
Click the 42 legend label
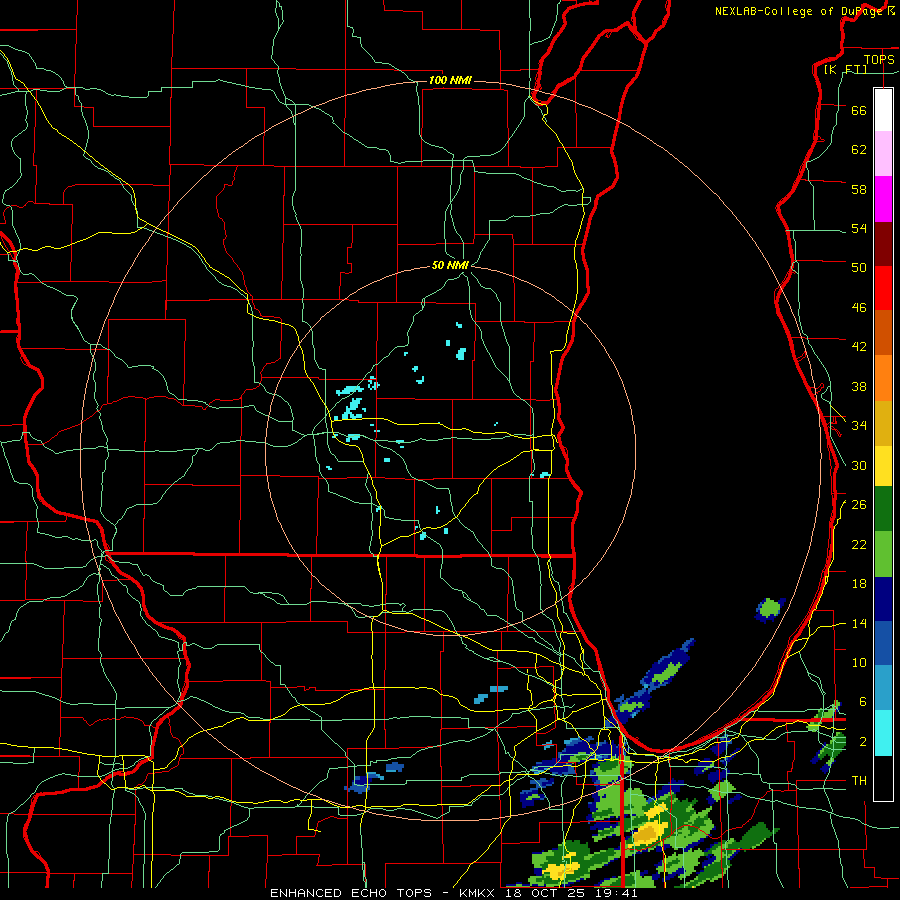pyautogui.click(x=859, y=347)
